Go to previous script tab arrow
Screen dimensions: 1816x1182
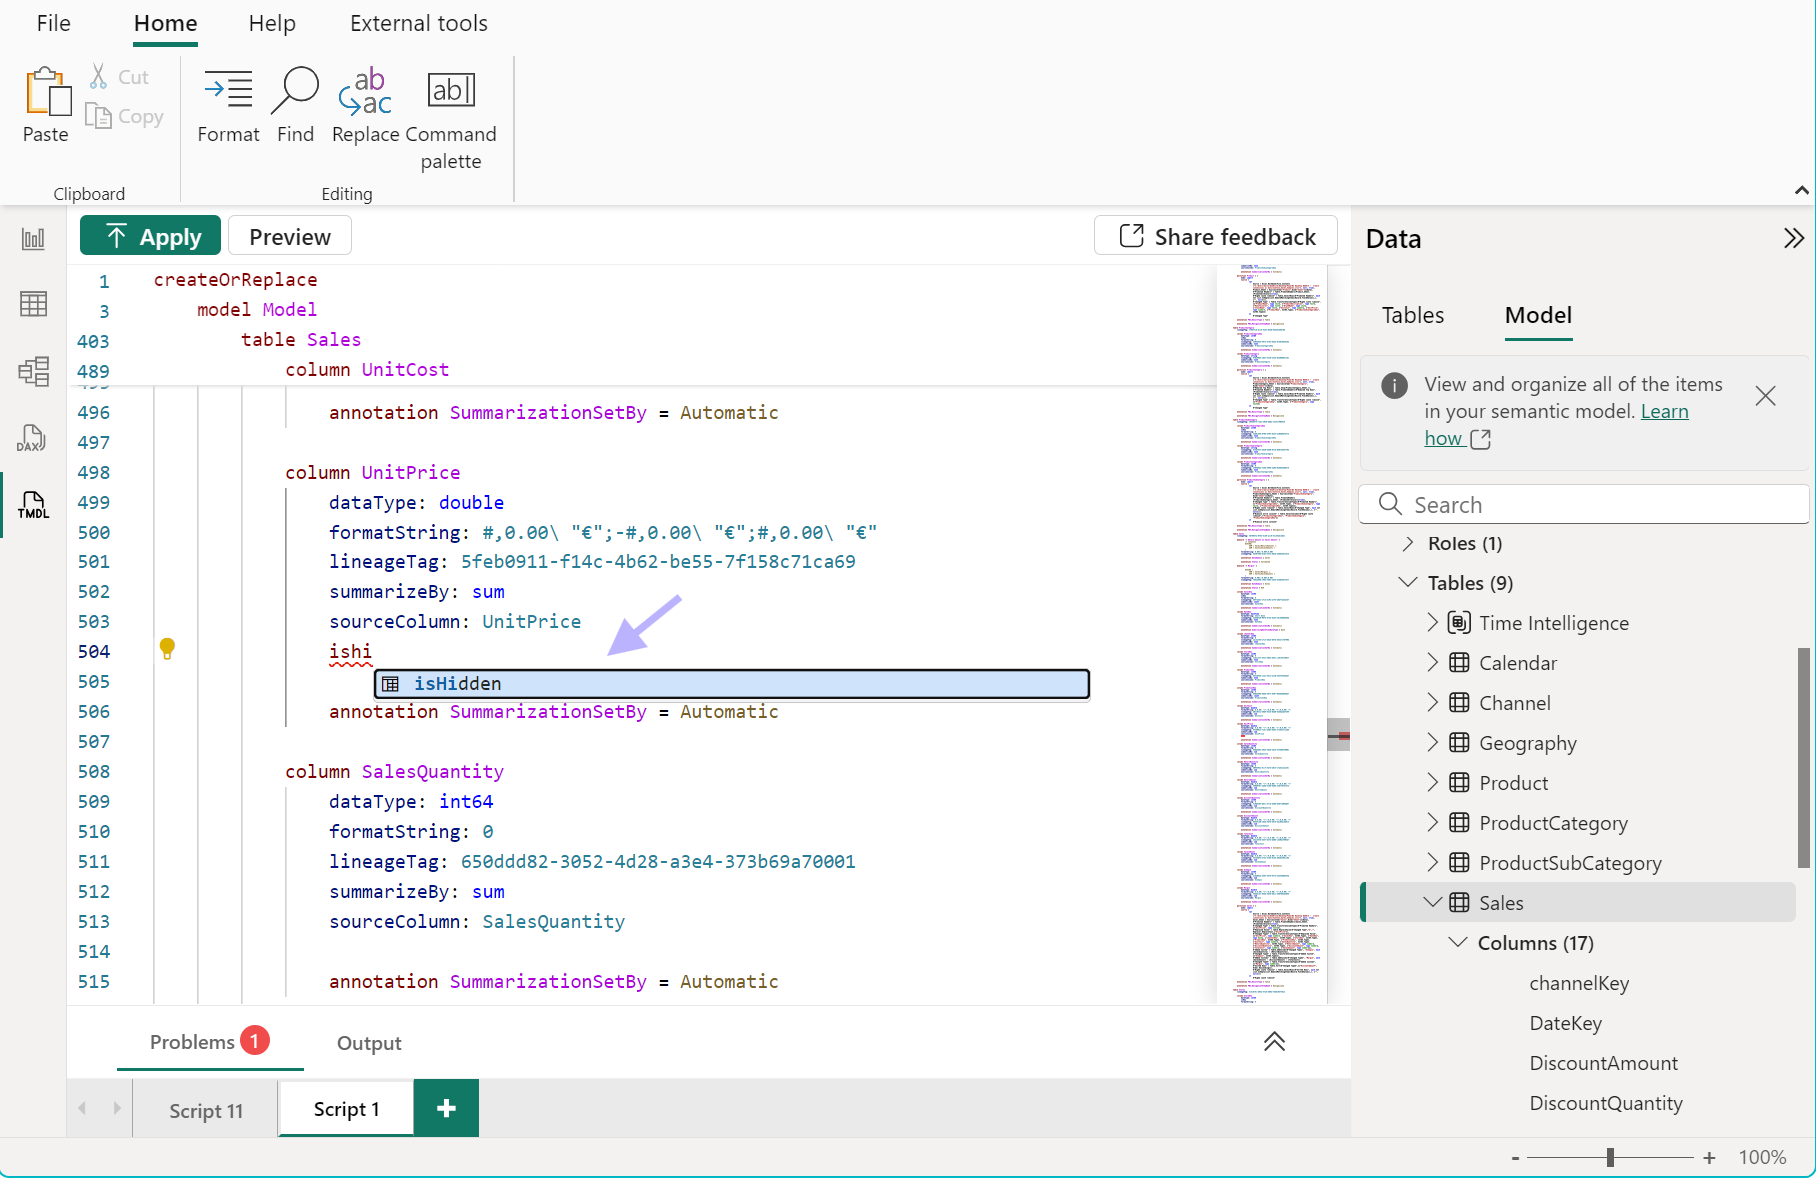tap(83, 1108)
